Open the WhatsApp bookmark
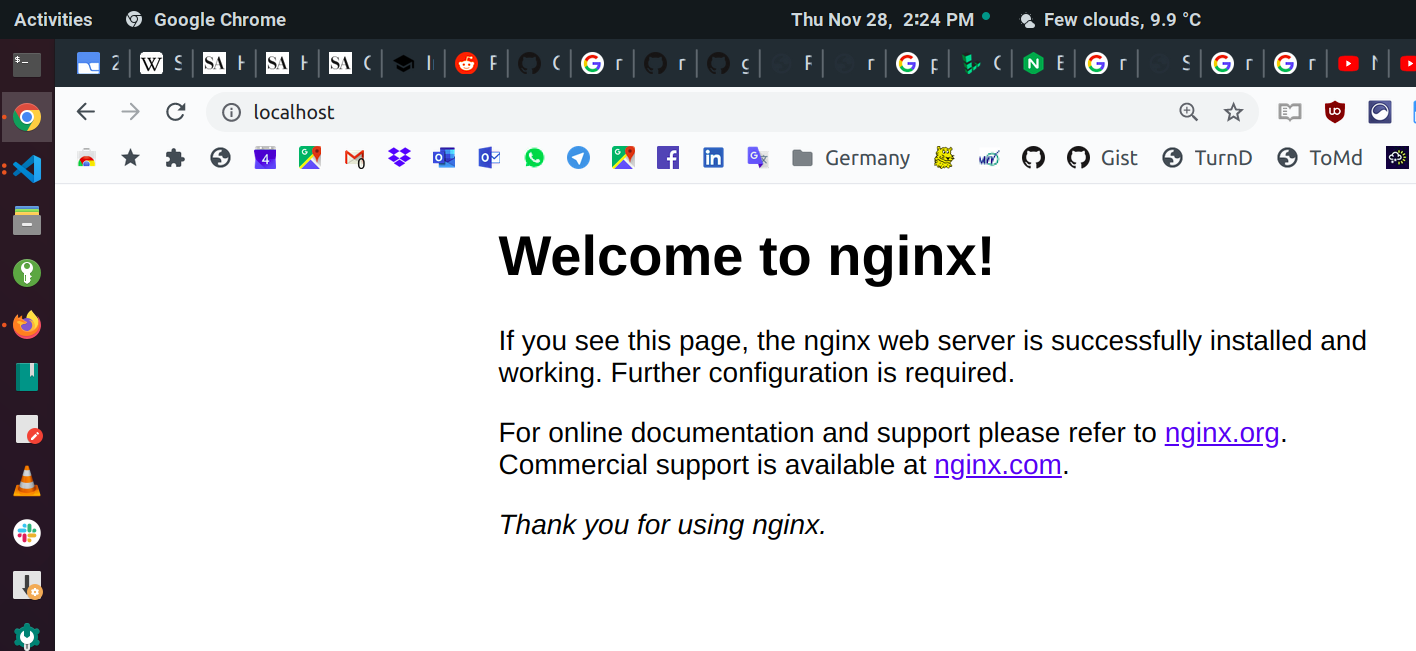 click(534, 158)
